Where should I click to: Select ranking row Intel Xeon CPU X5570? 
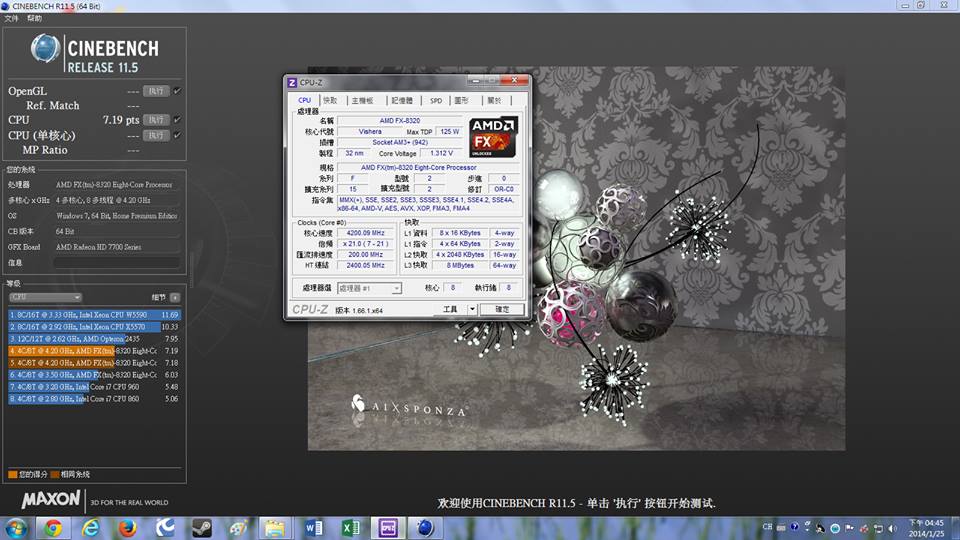click(x=94, y=327)
